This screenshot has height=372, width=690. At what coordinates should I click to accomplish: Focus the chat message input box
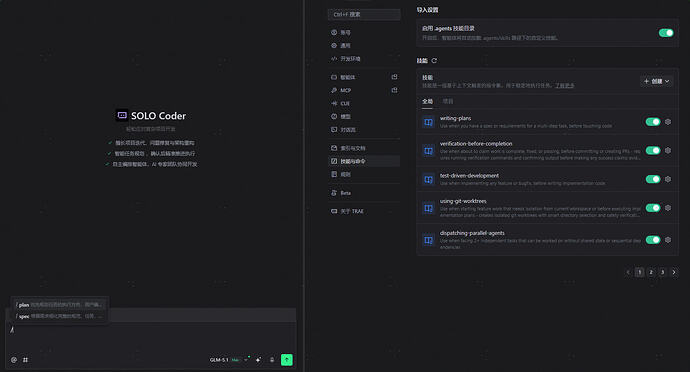pos(150,337)
